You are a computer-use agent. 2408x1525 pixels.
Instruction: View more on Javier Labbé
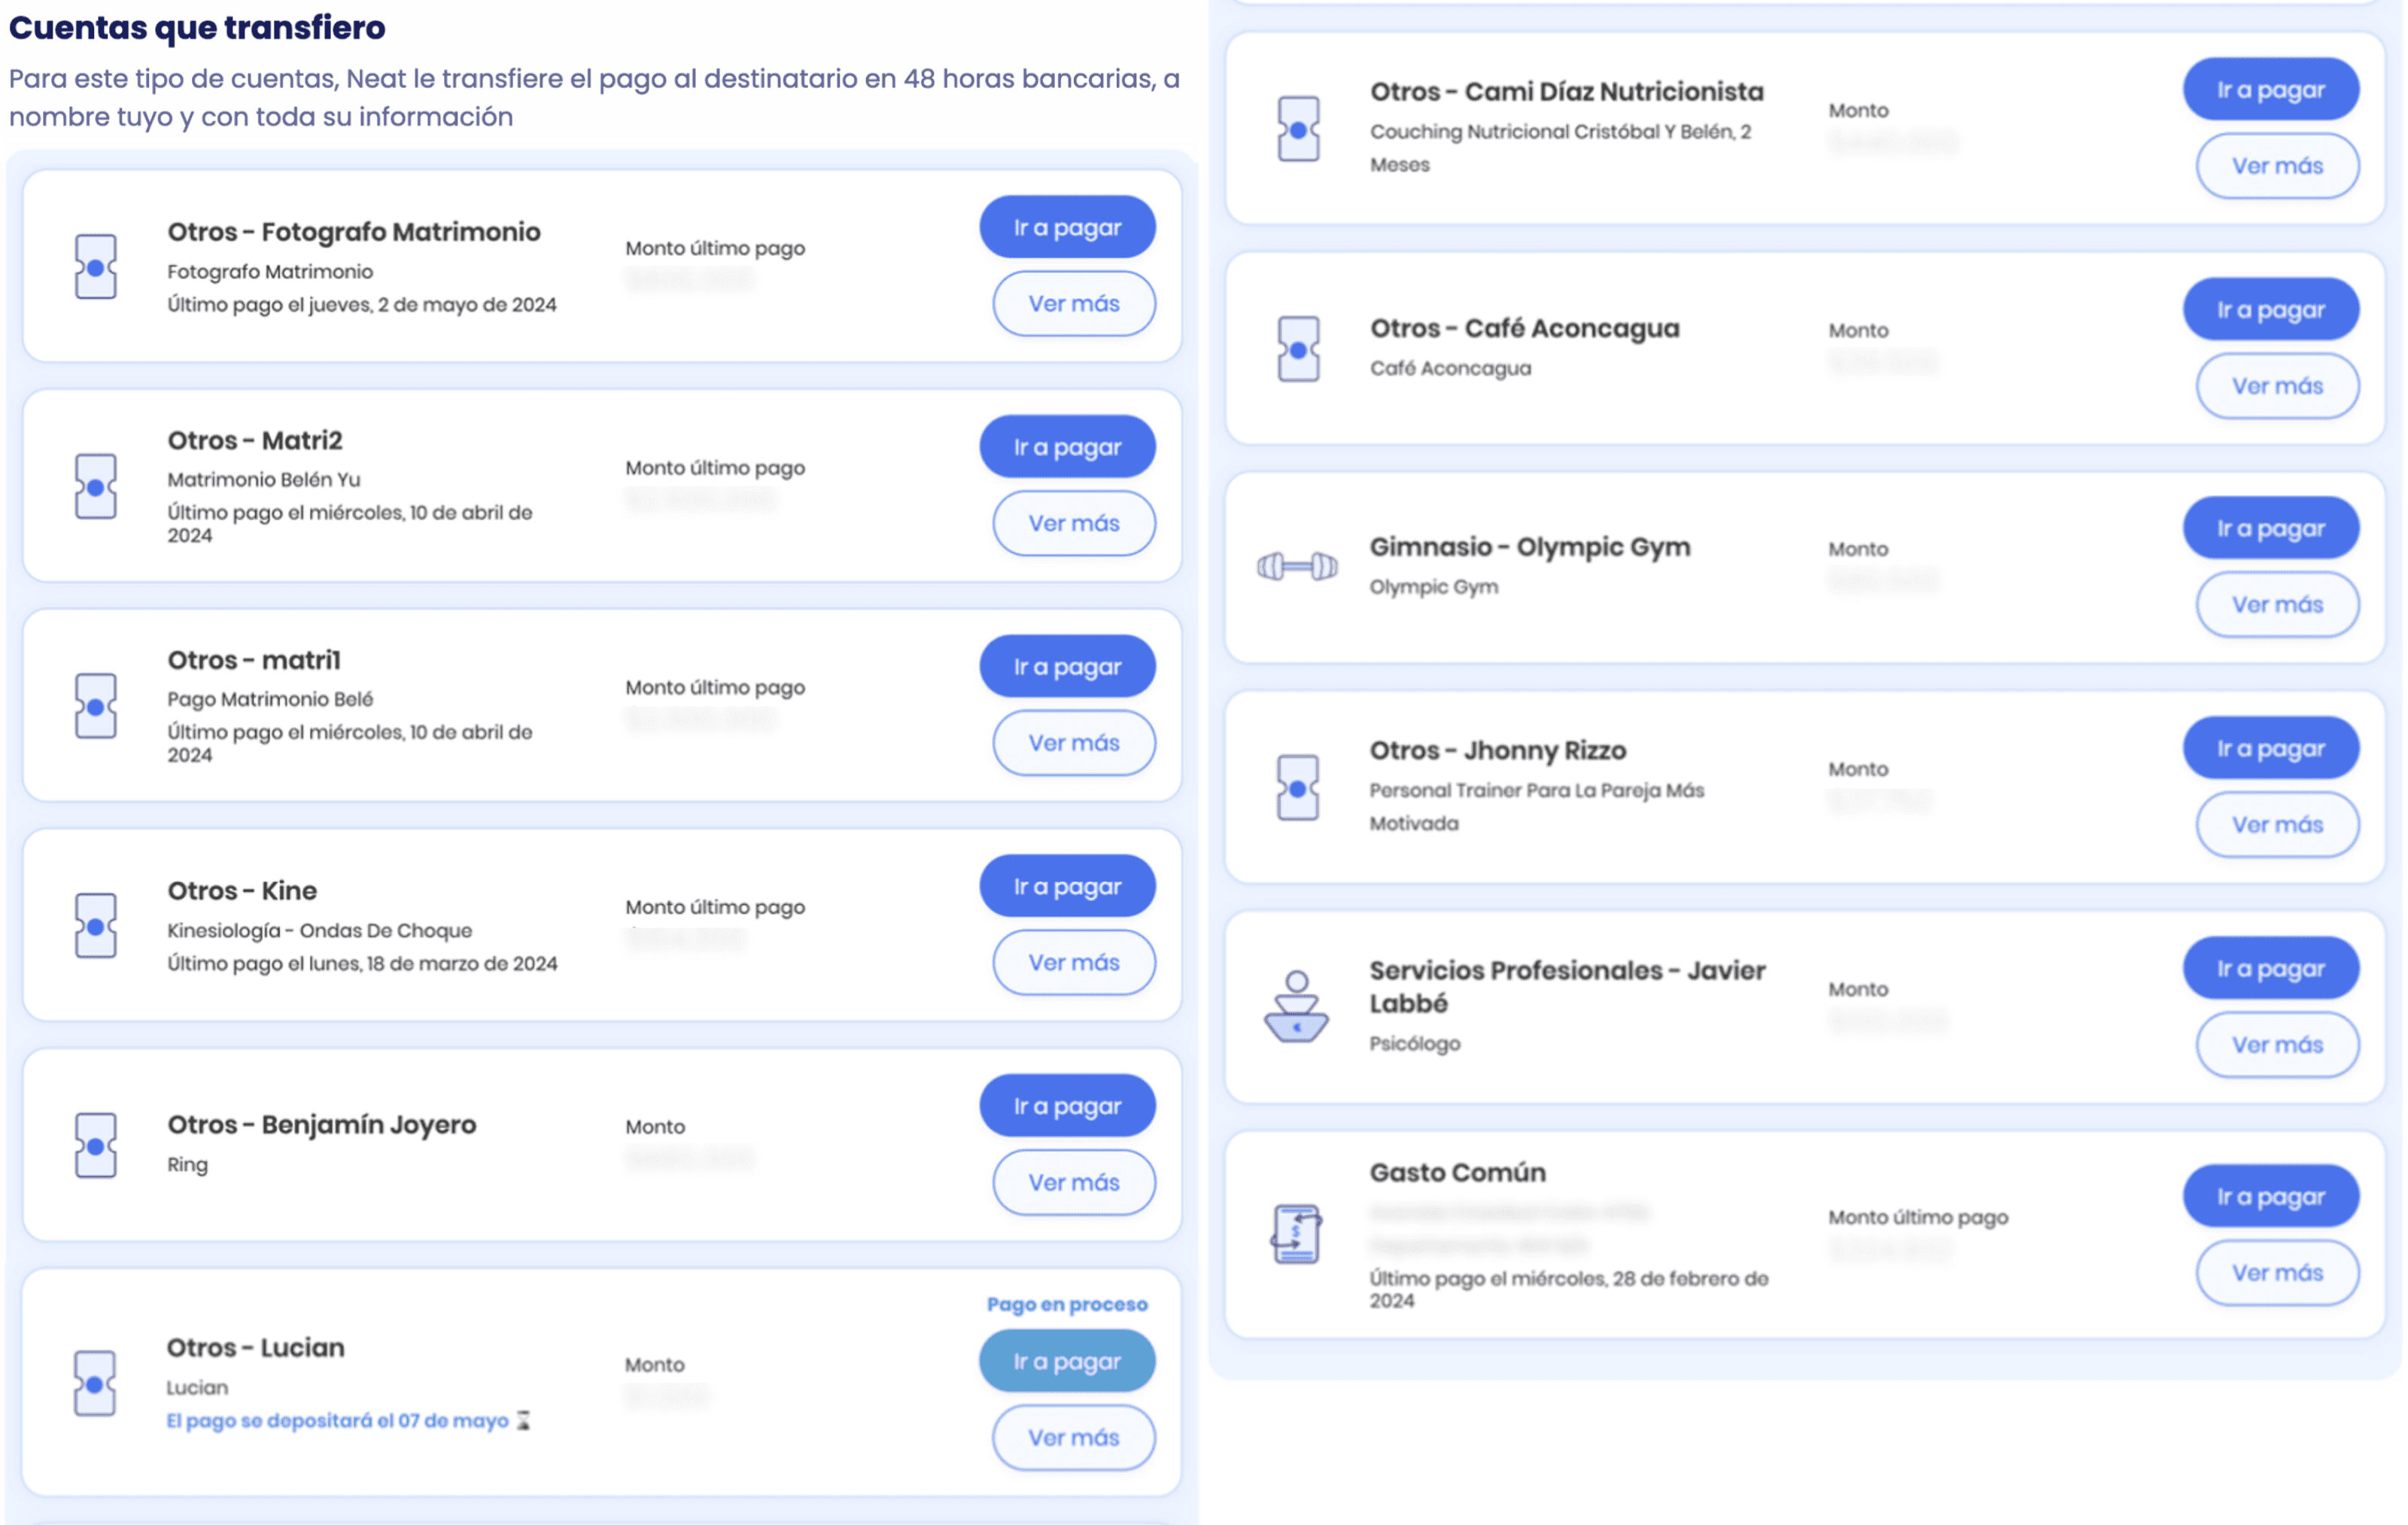[2277, 1045]
